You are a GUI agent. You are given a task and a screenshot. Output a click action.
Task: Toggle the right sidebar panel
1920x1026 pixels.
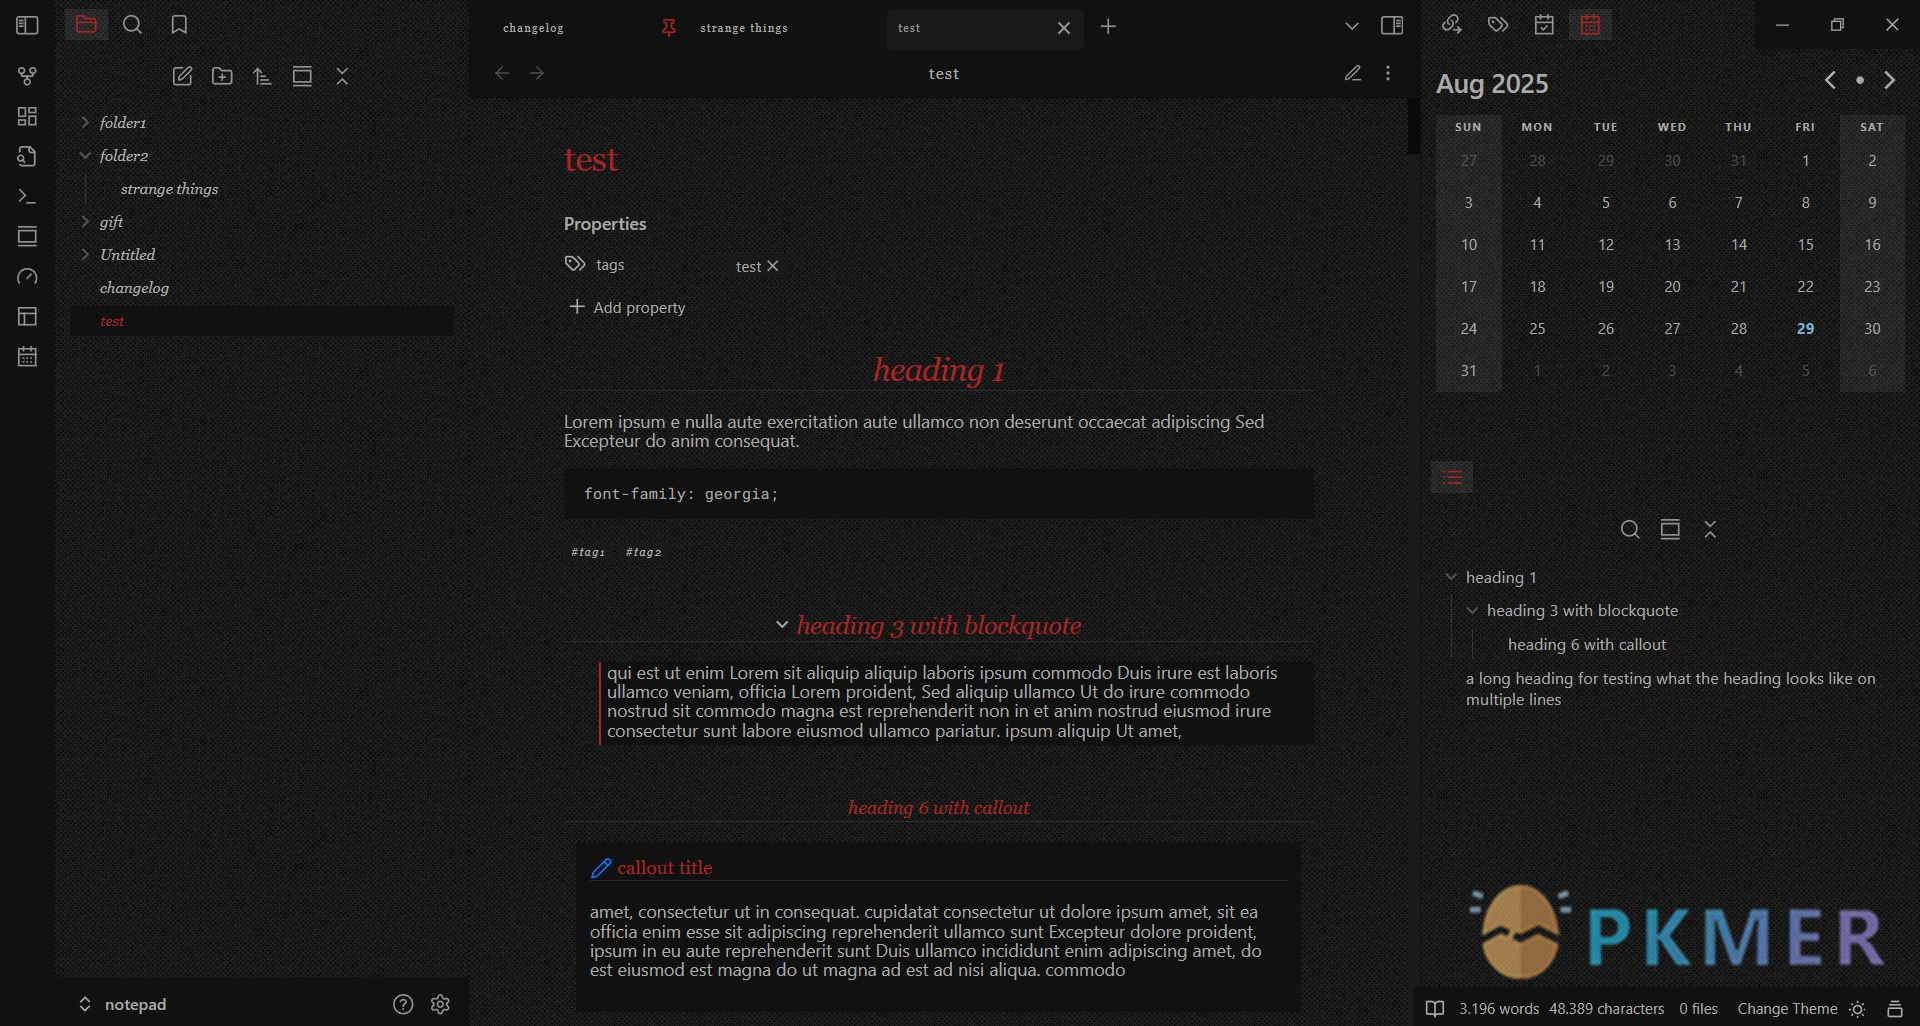click(1391, 25)
